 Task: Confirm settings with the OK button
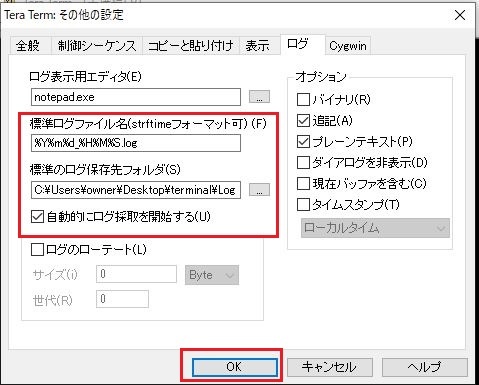pos(235,367)
